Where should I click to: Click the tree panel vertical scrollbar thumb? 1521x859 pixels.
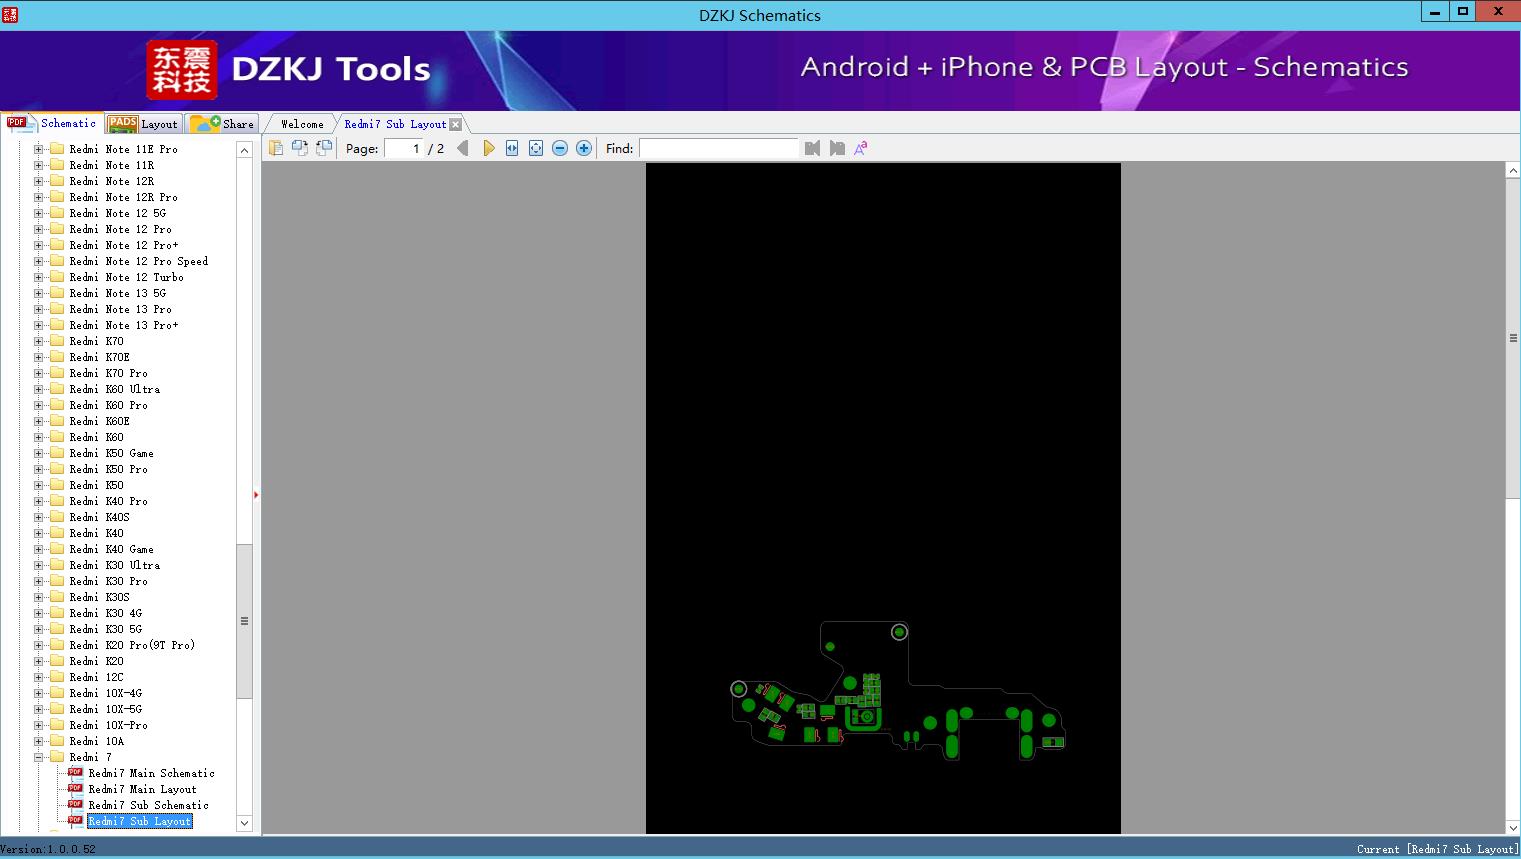[244, 621]
